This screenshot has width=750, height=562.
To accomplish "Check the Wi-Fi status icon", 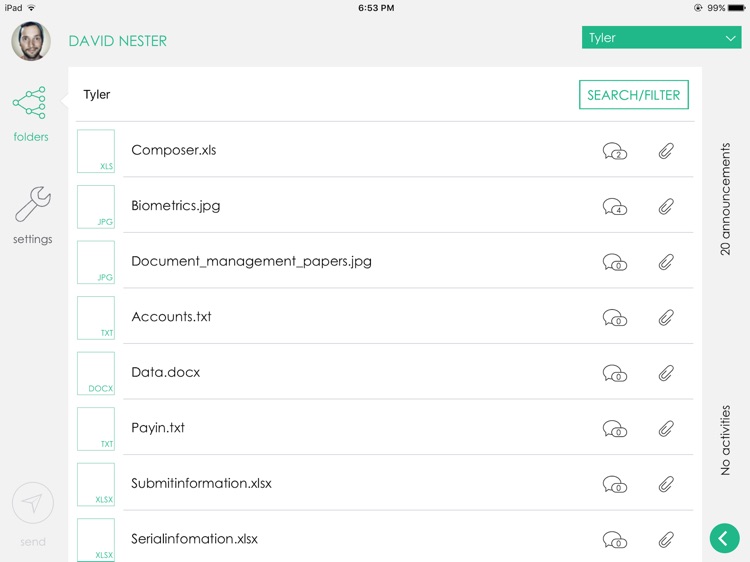I will [32, 8].
